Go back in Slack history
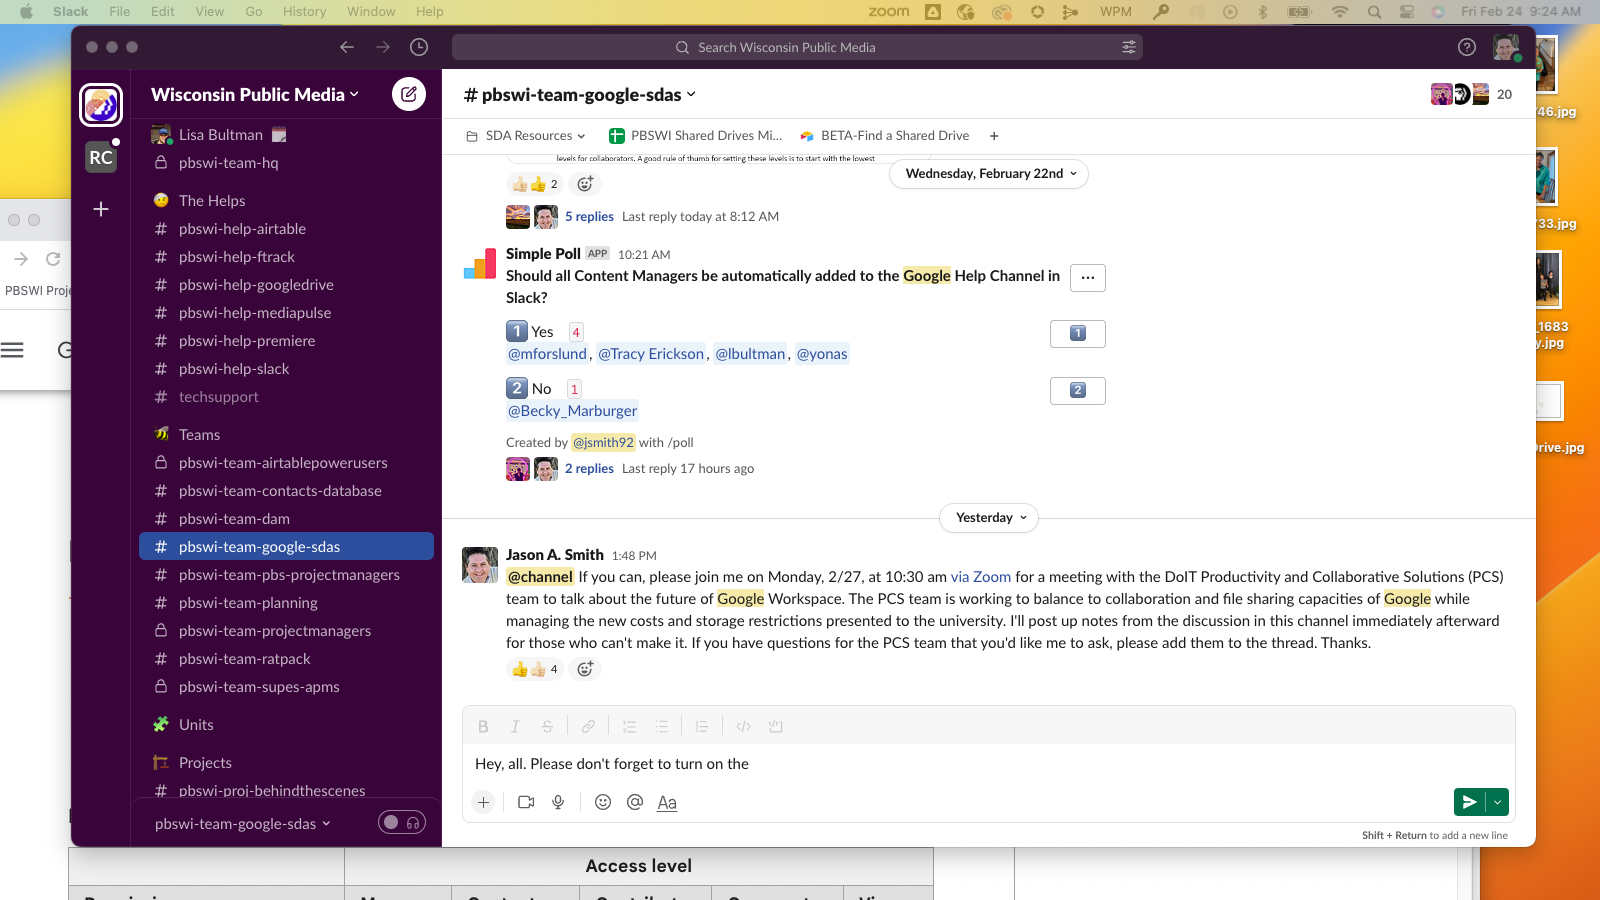This screenshot has width=1600, height=900. 347,47
